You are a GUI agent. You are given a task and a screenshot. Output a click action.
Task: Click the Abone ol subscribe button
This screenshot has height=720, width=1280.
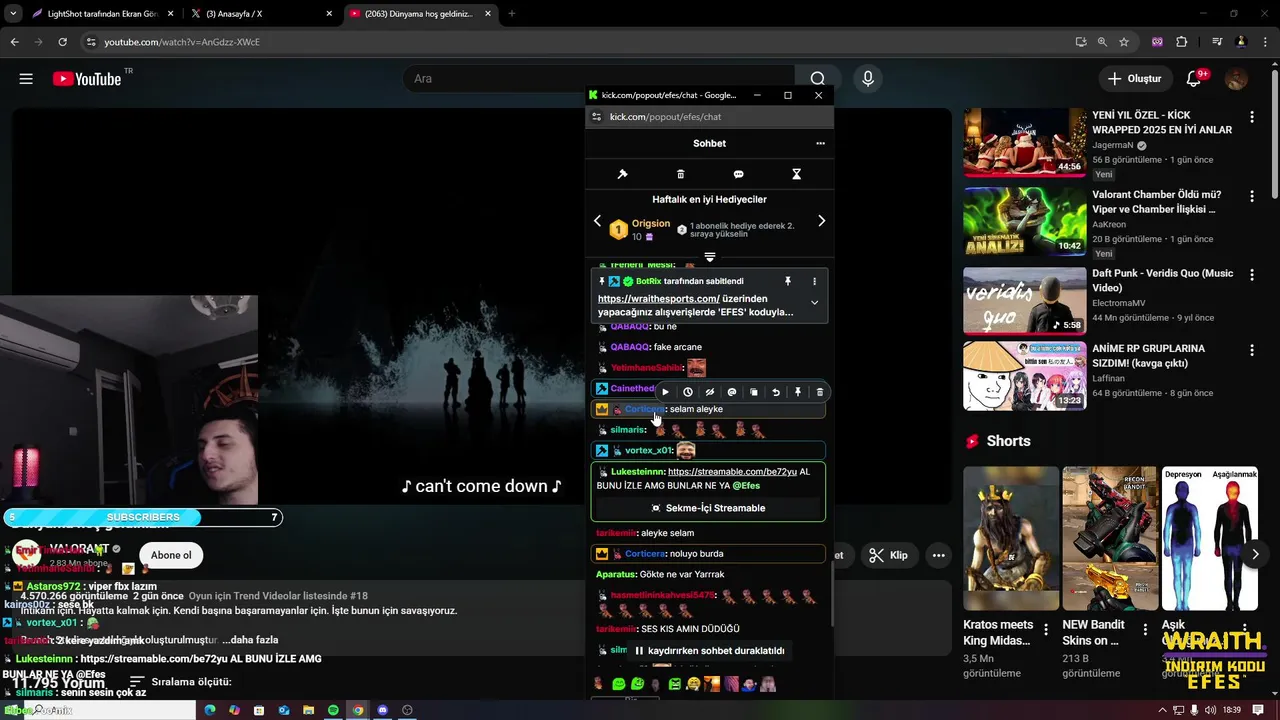(171, 555)
